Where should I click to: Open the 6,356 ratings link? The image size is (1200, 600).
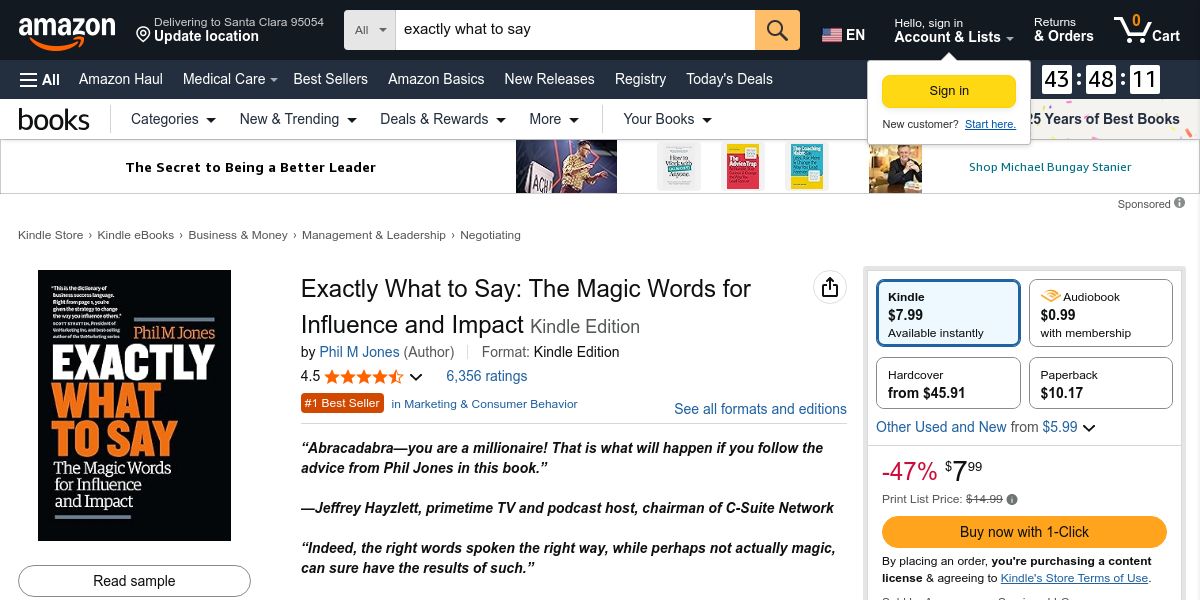coord(486,376)
